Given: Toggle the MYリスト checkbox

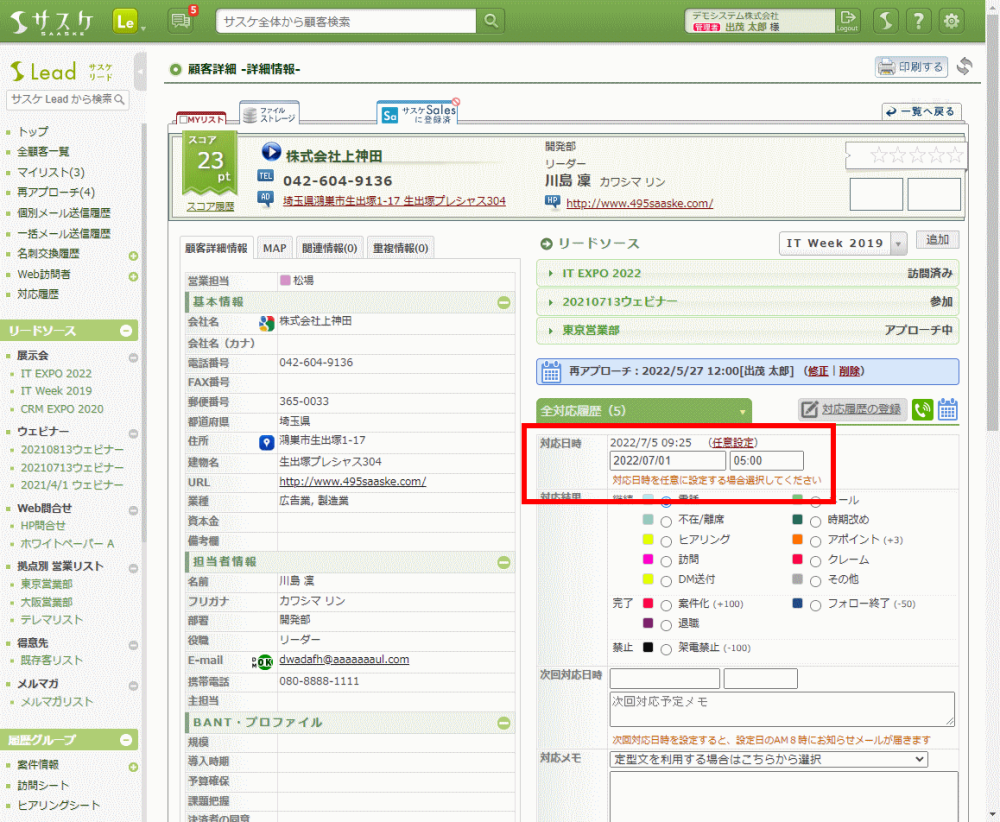Looking at the screenshot, I should (184, 119).
